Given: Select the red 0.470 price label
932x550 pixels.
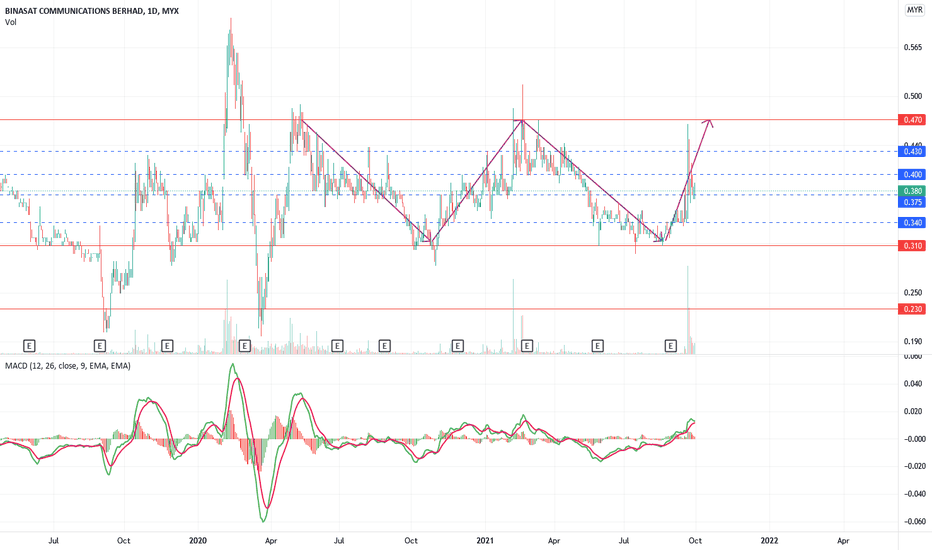Looking at the screenshot, I should pos(913,120).
